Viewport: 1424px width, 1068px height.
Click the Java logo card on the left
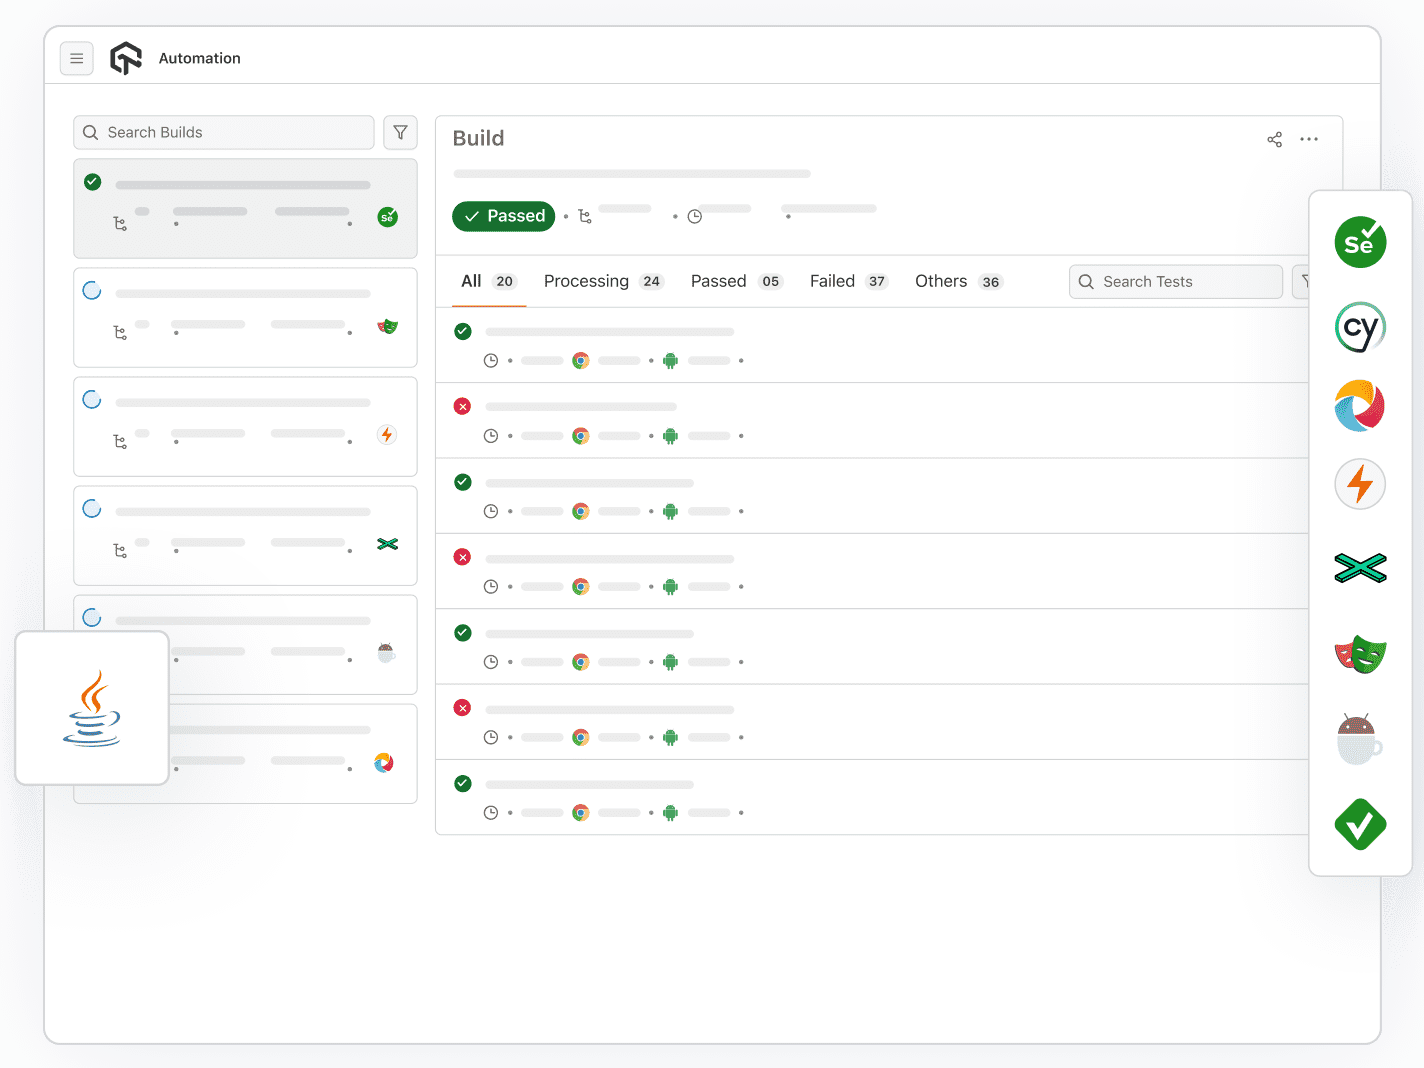91,708
